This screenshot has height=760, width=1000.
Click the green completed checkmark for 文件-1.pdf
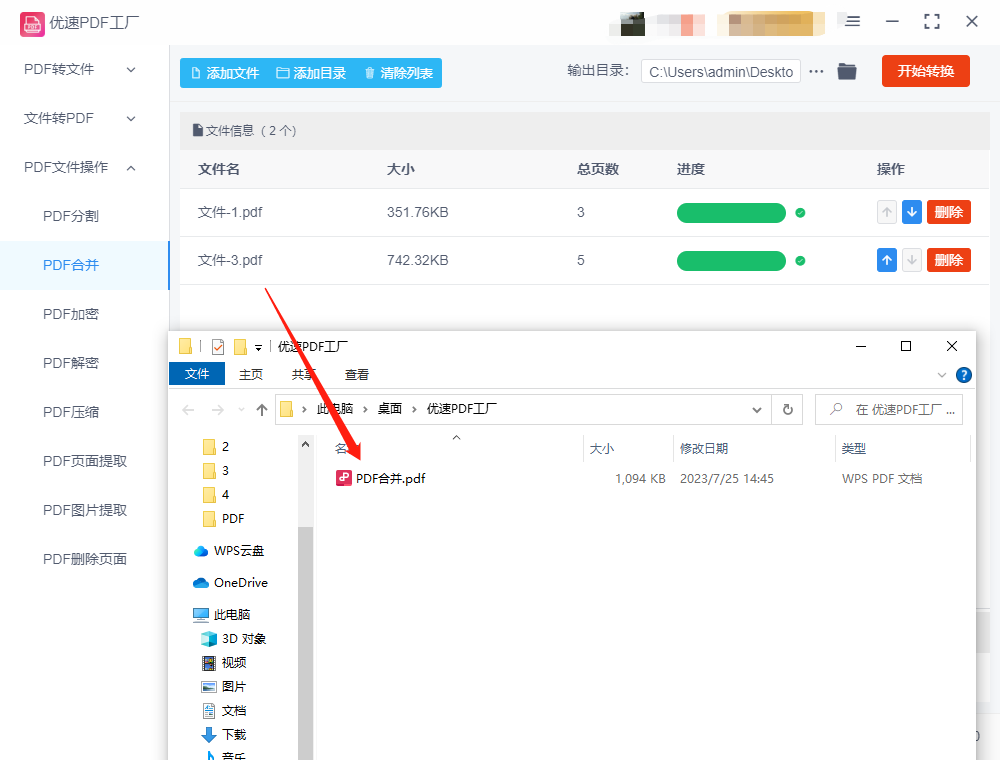tap(800, 213)
